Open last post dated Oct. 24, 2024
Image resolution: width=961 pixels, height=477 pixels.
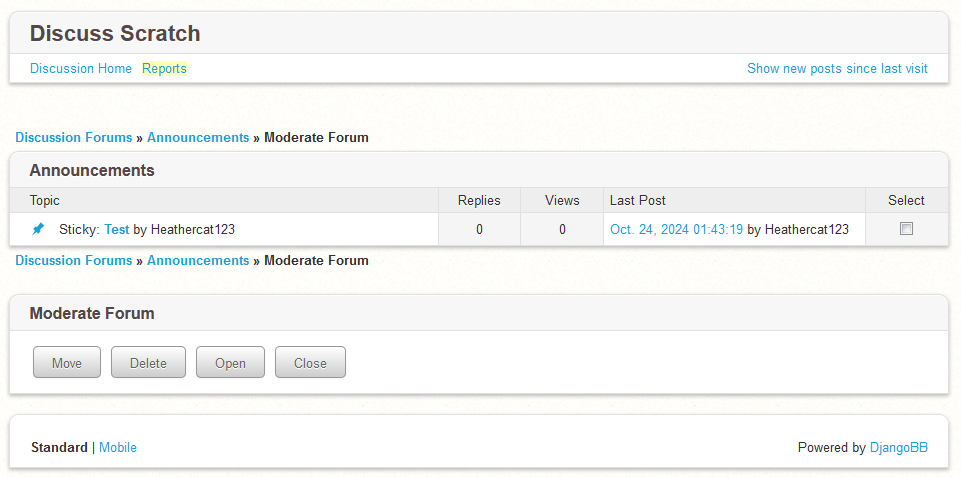tap(676, 229)
